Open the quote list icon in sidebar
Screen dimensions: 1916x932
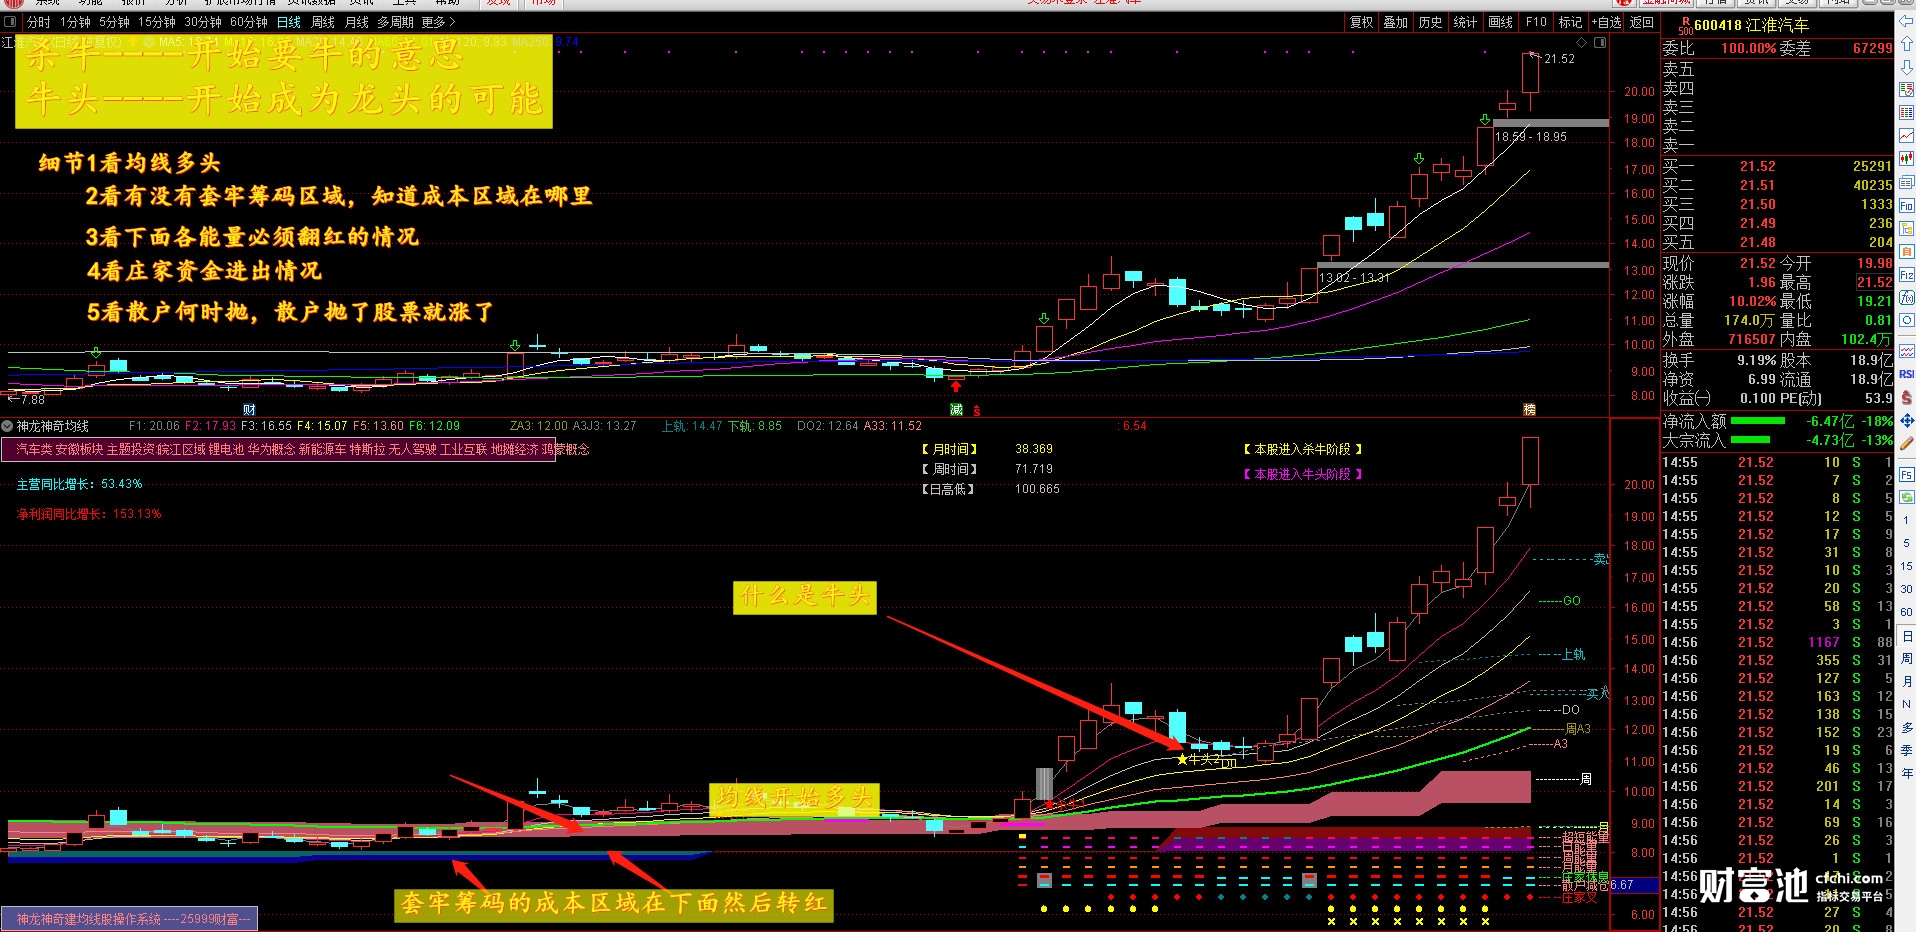(x=1907, y=90)
